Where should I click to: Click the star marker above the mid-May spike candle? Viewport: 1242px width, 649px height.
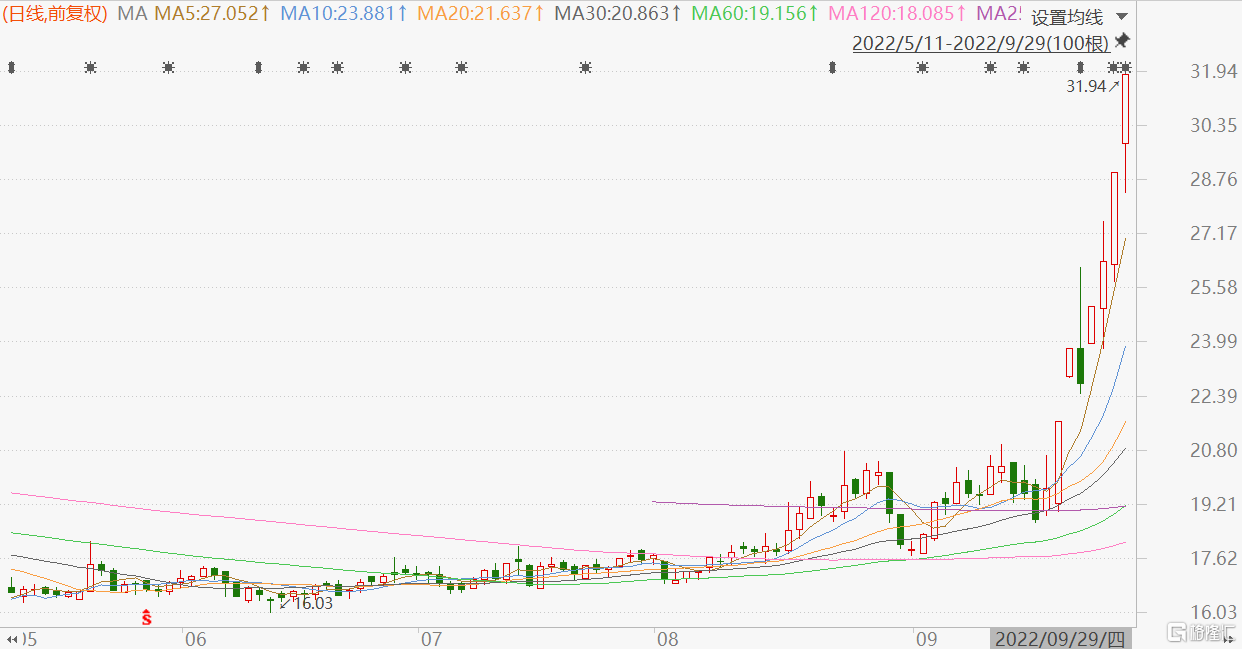[90, 68]
